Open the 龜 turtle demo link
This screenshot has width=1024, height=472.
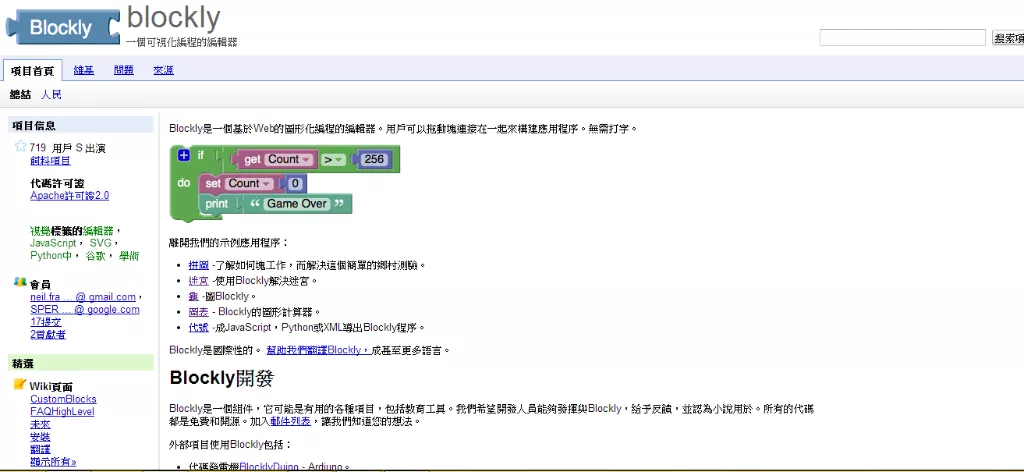pos(193,296)
